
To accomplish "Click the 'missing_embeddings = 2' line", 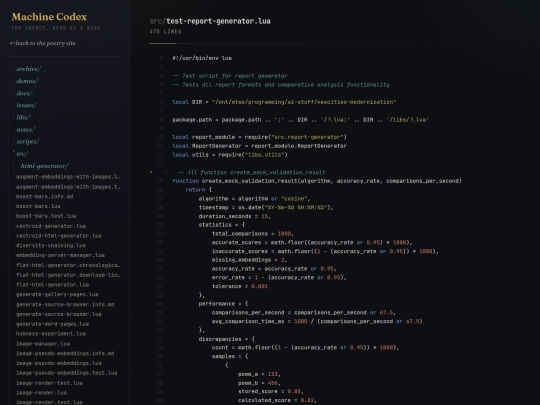I will 249,260.
